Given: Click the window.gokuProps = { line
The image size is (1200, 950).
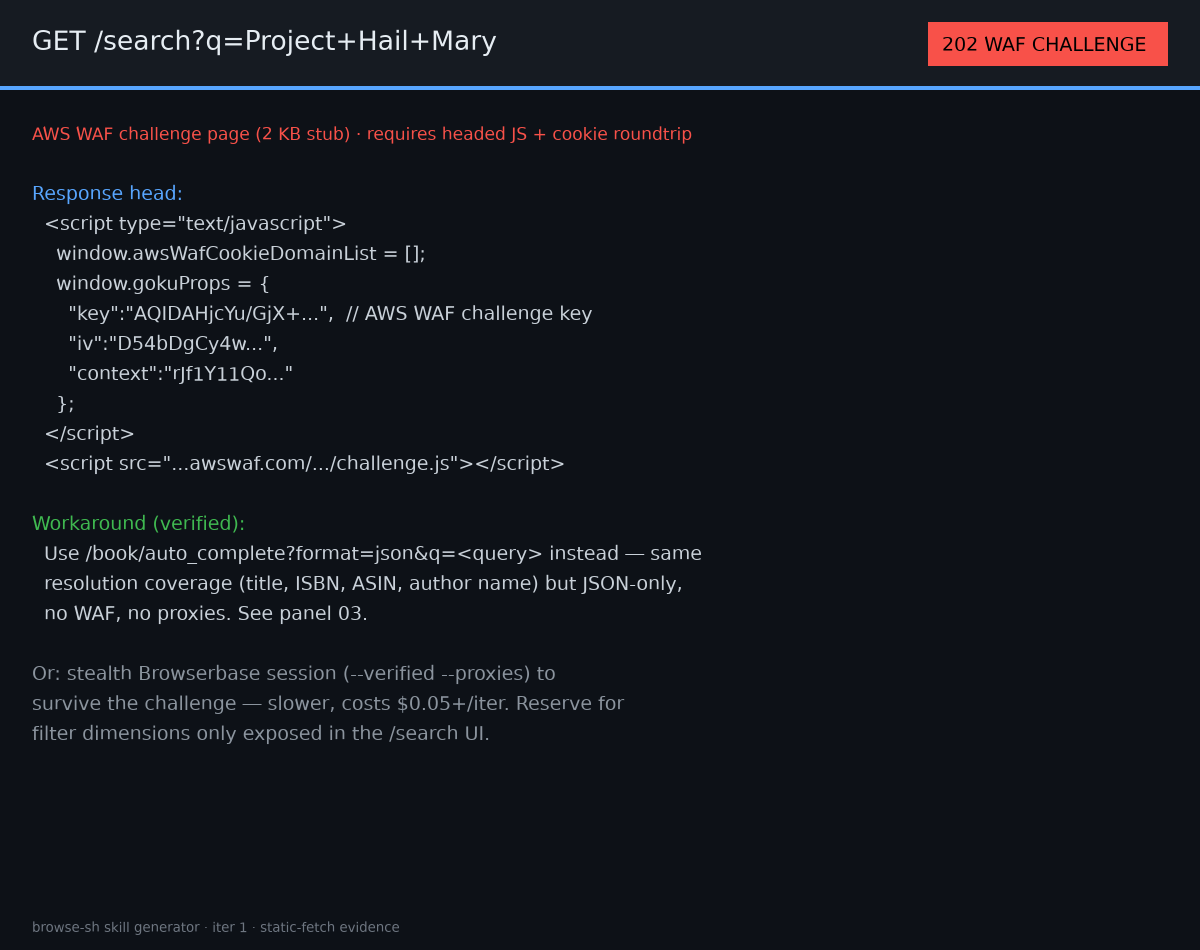Looking at the screenshot, I should click(163, 283).
